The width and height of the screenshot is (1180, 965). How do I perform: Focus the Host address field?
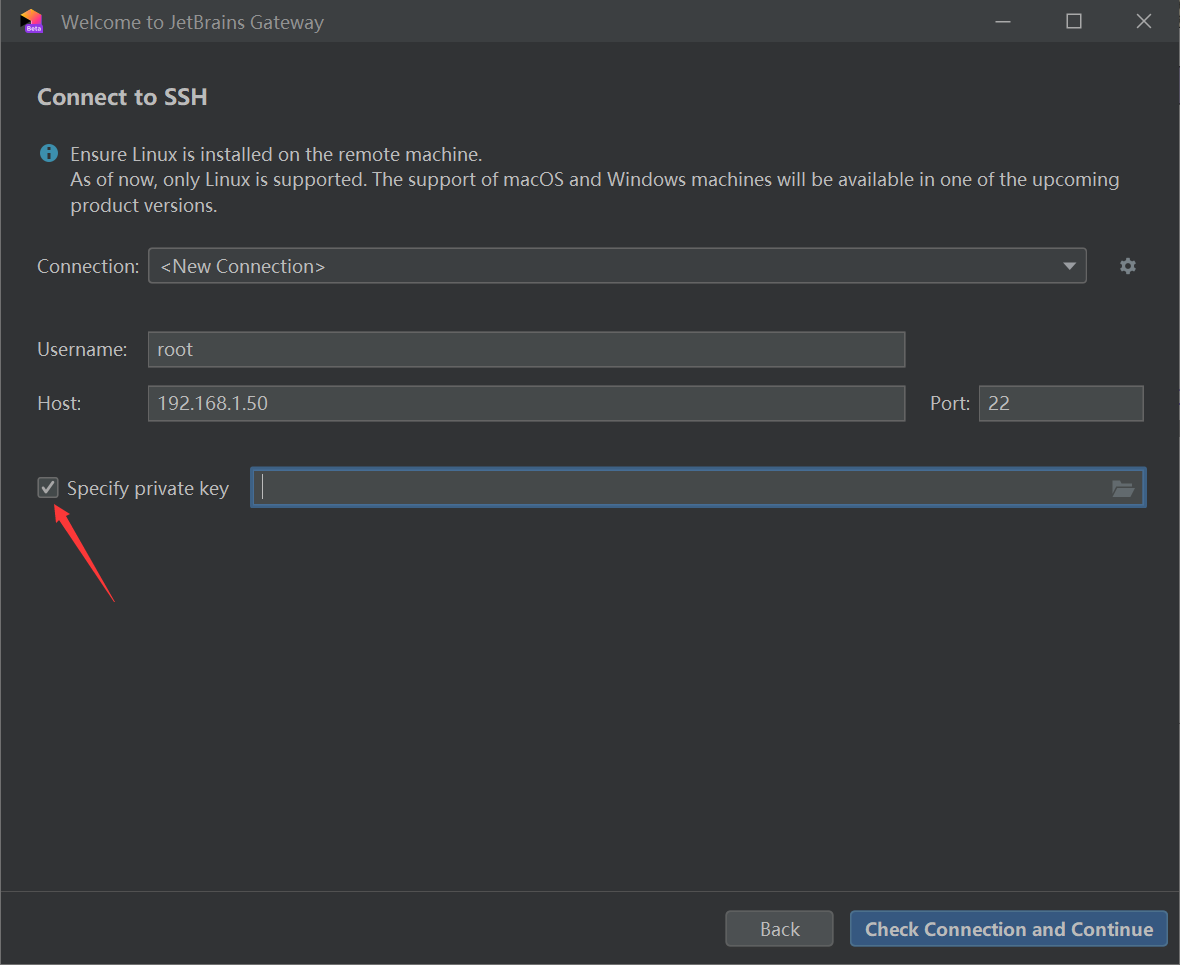[x=526, y=403]
